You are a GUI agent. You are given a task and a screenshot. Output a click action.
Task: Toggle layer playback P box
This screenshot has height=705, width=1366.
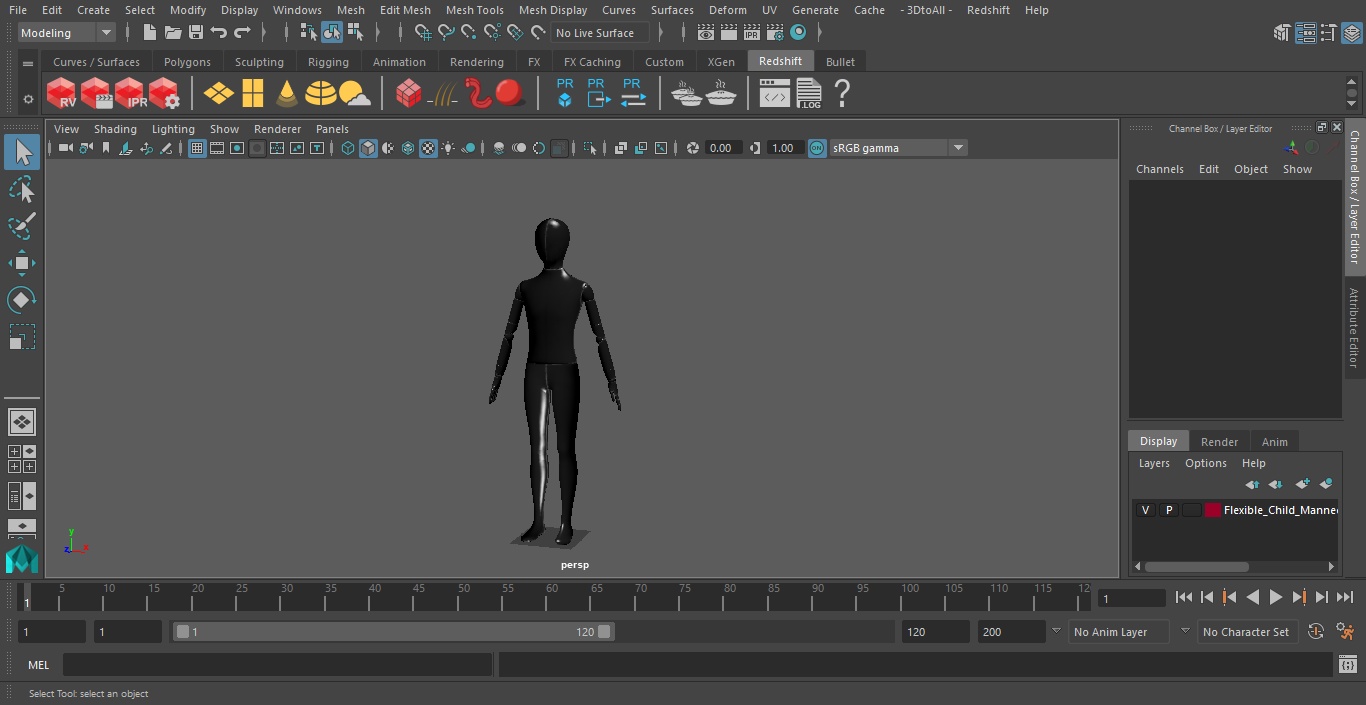(x=1168, y=510)
